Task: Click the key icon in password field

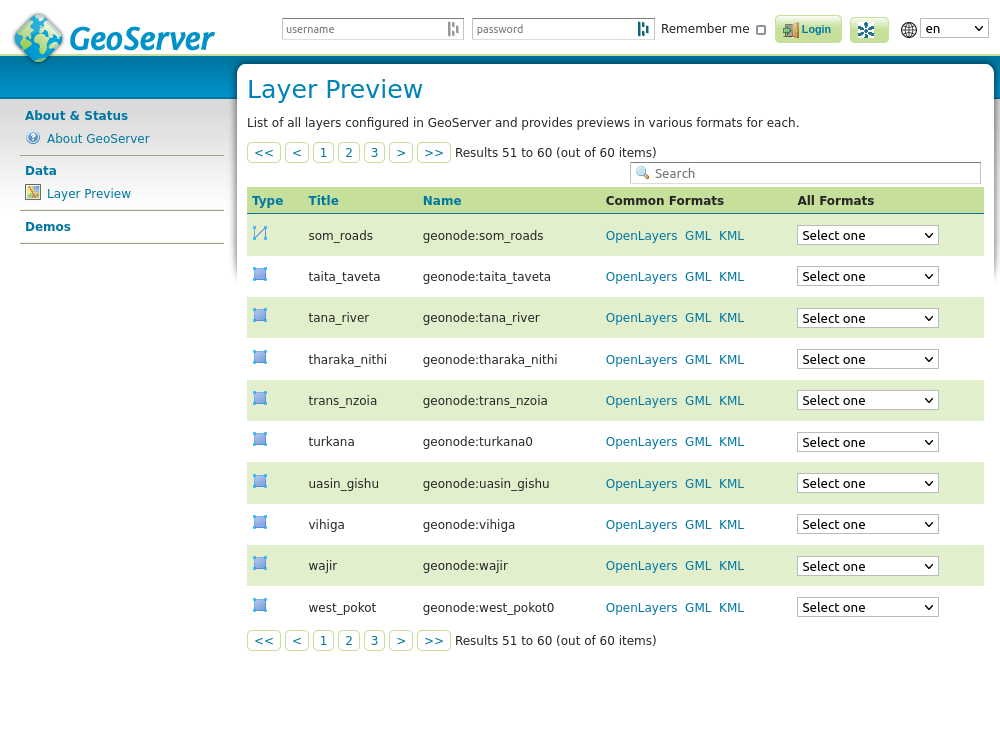Action: 643,29
